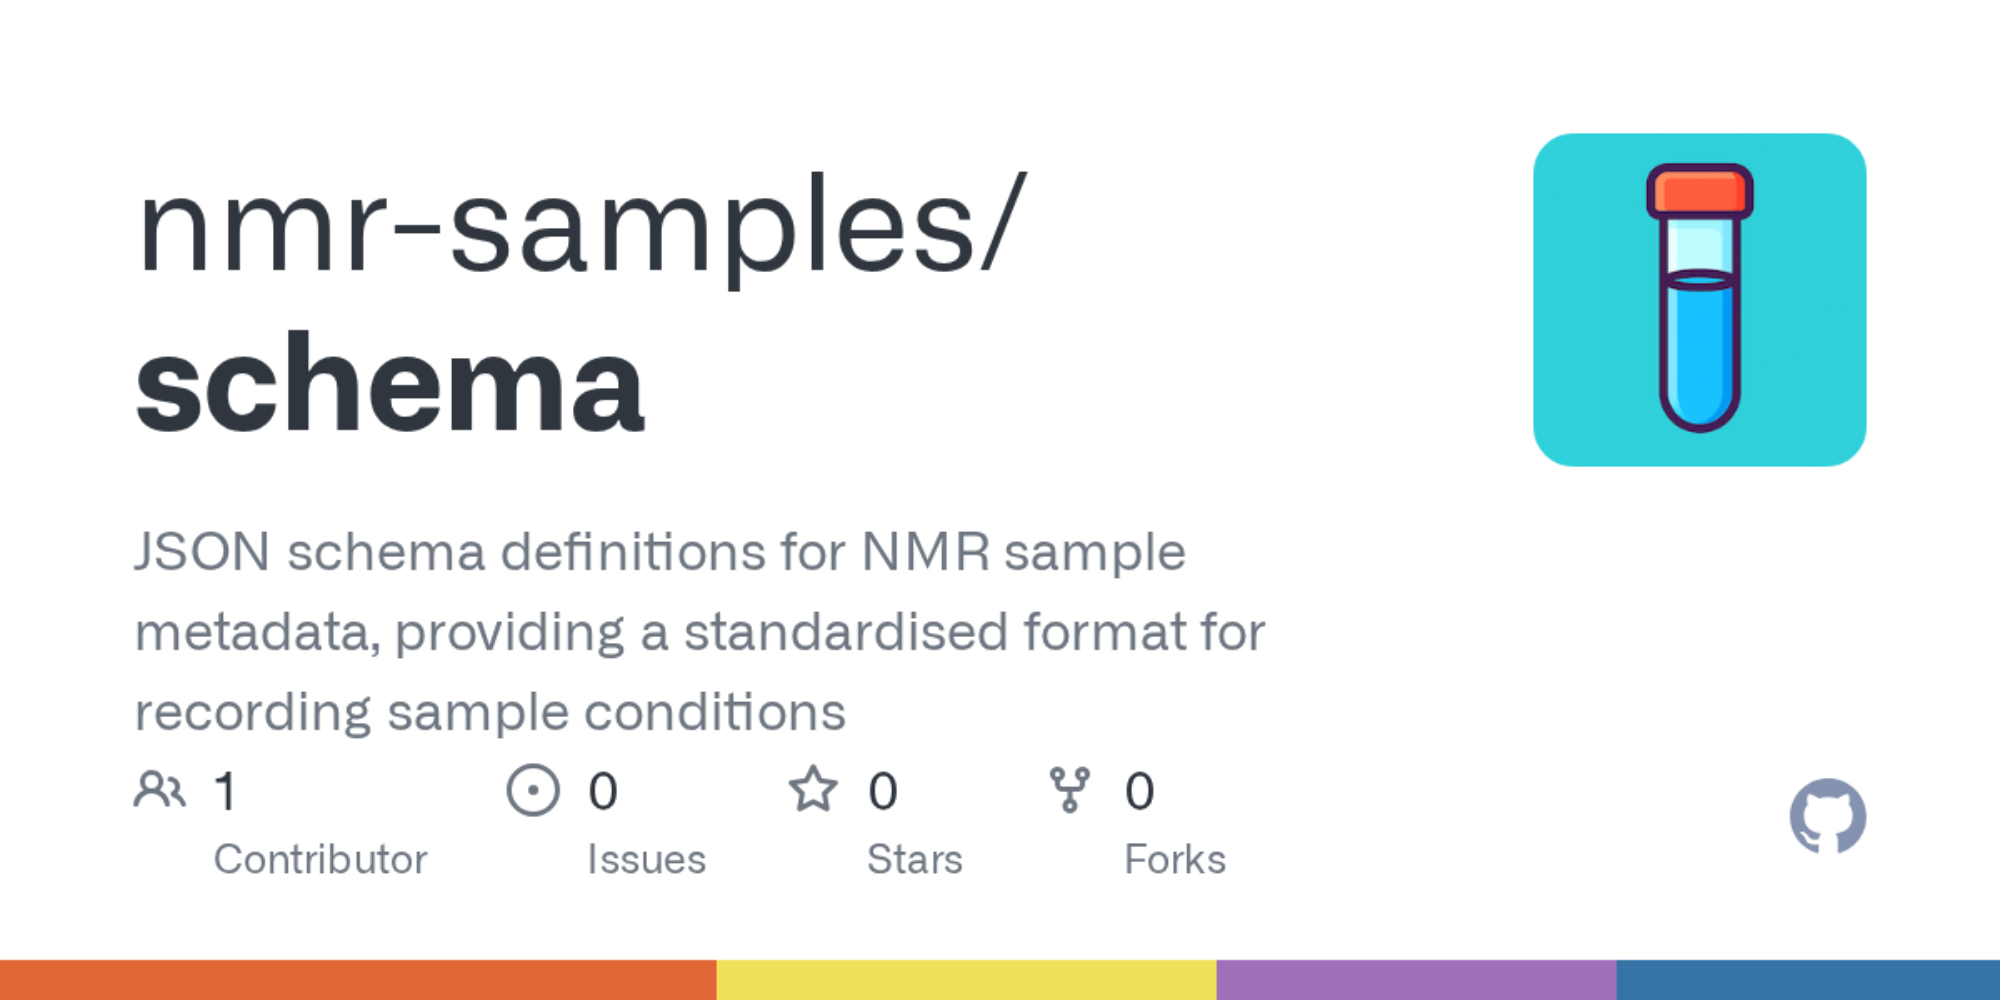Open the bold schema repository title
2000x1000 pixels.
pos(390,385)
